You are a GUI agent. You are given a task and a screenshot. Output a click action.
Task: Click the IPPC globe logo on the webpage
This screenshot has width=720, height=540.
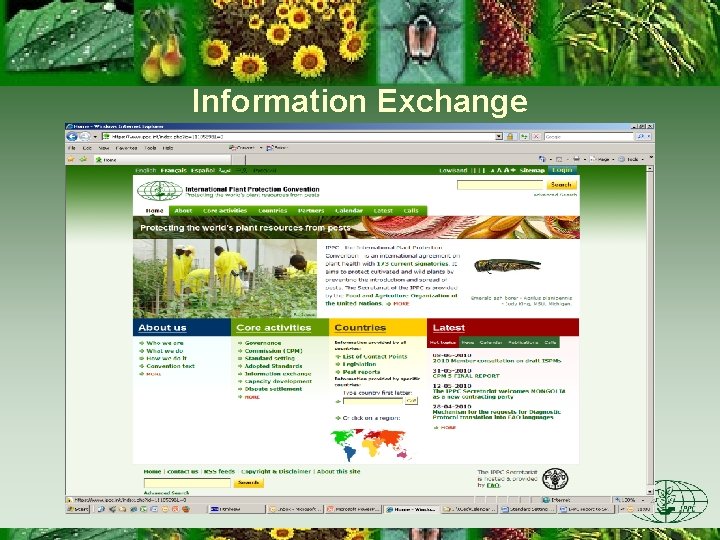pos(159,191)
